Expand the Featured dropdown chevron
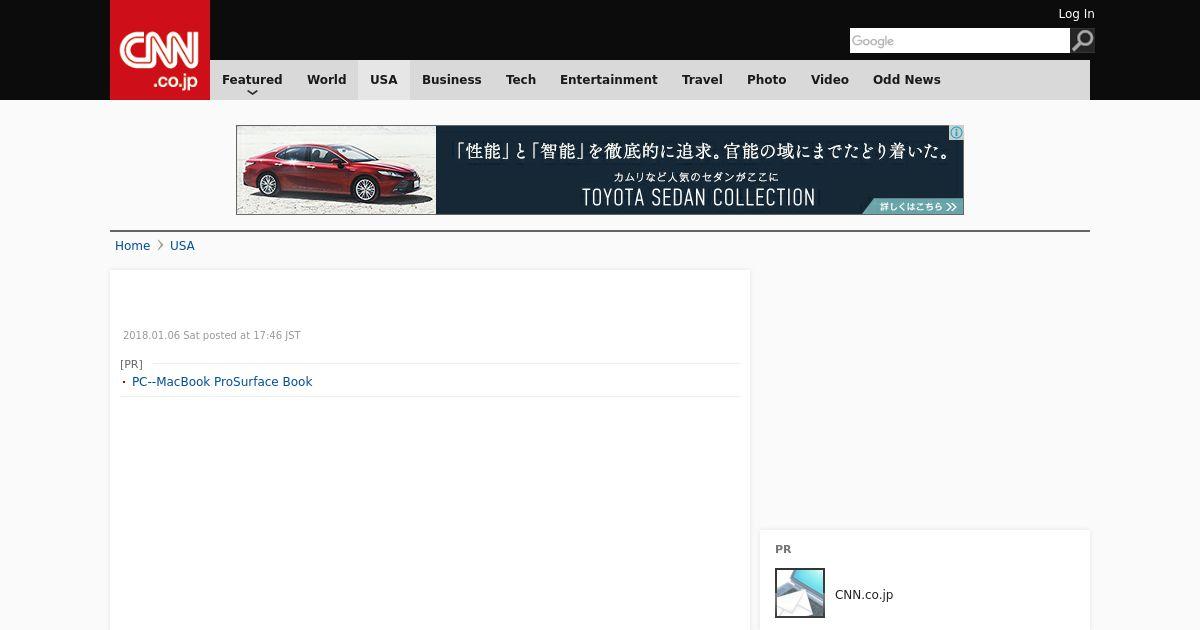This screenshot has width=1200, height=630. coord(252,92)
